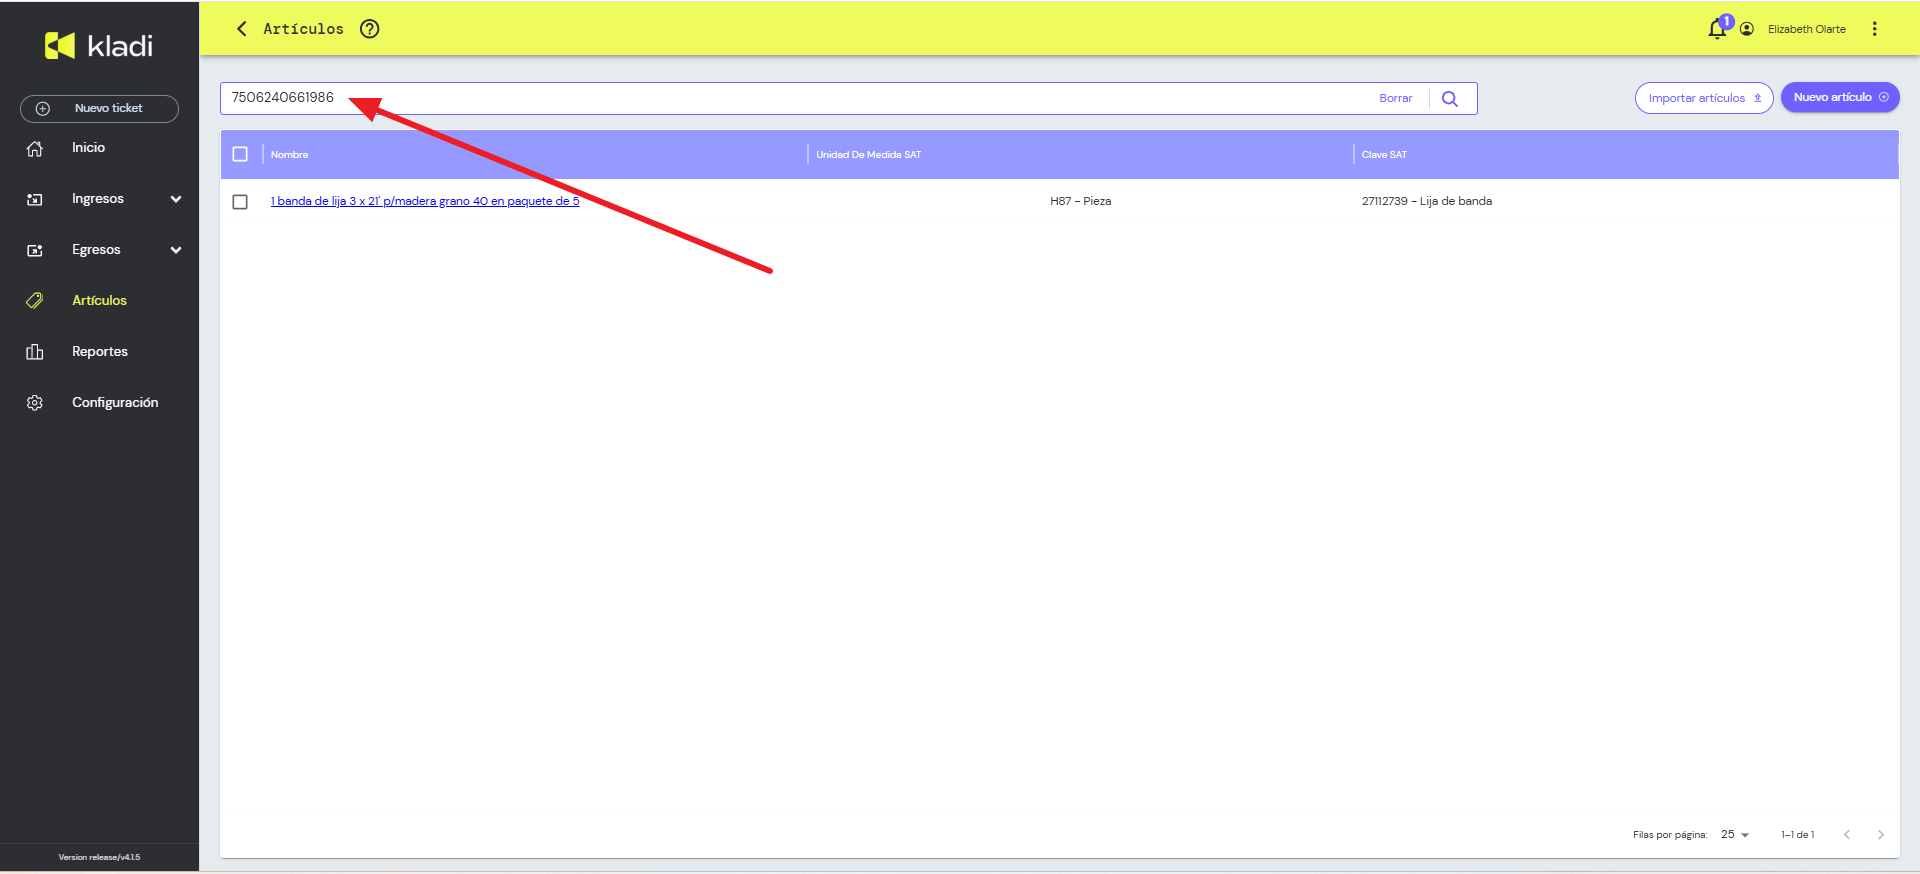The height and width of the screenshot is (874, 1920).
Task: Sort by Nombre column header
Action: [289, 155]
